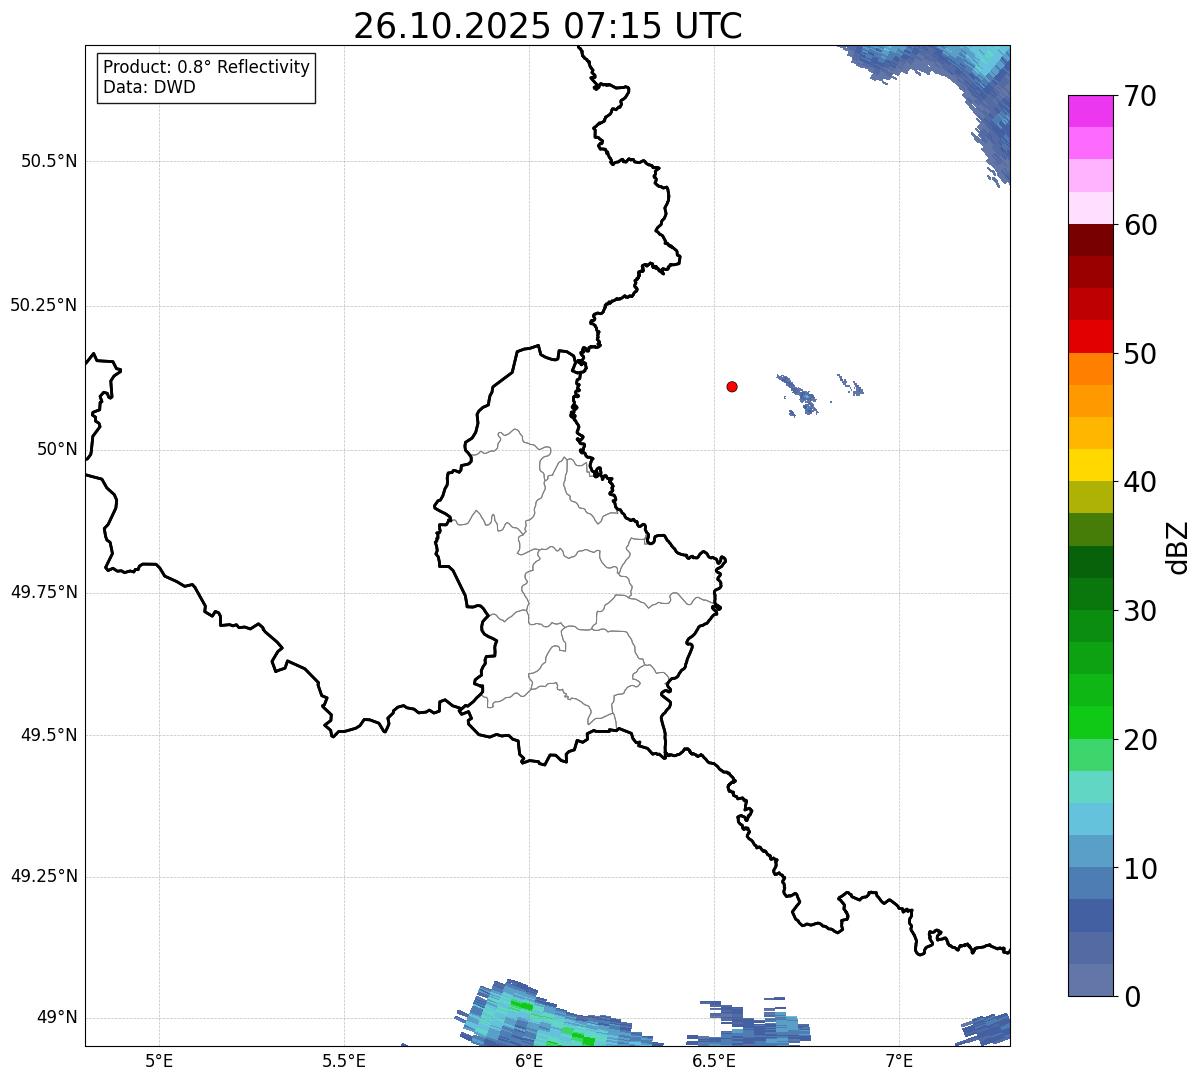1202x1081 pixels.
Task: Click the colorbar tick label 70
Action: pos(1140,96)
